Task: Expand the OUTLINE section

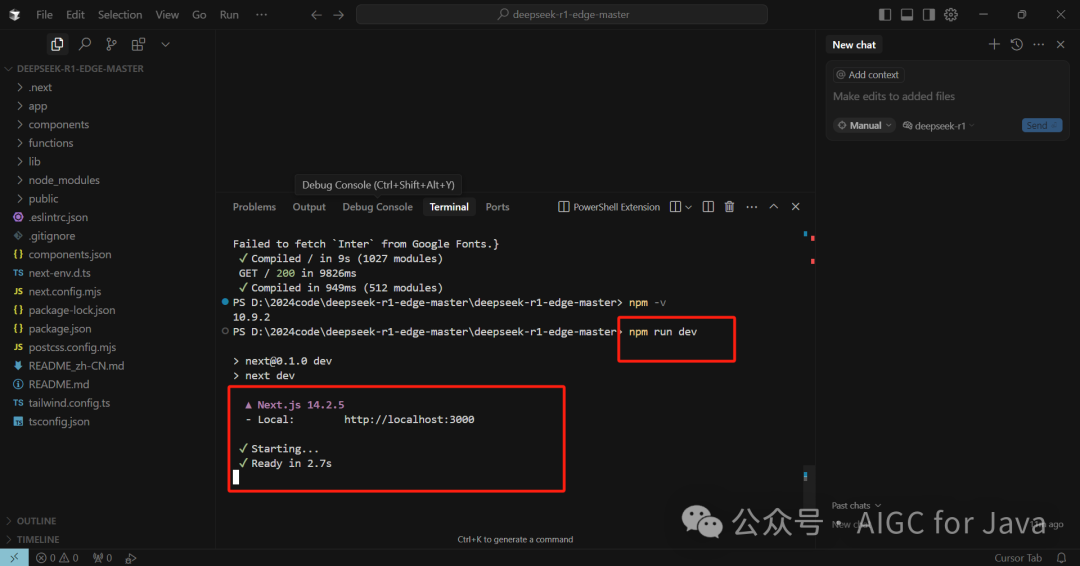Action: pos(37,521)
